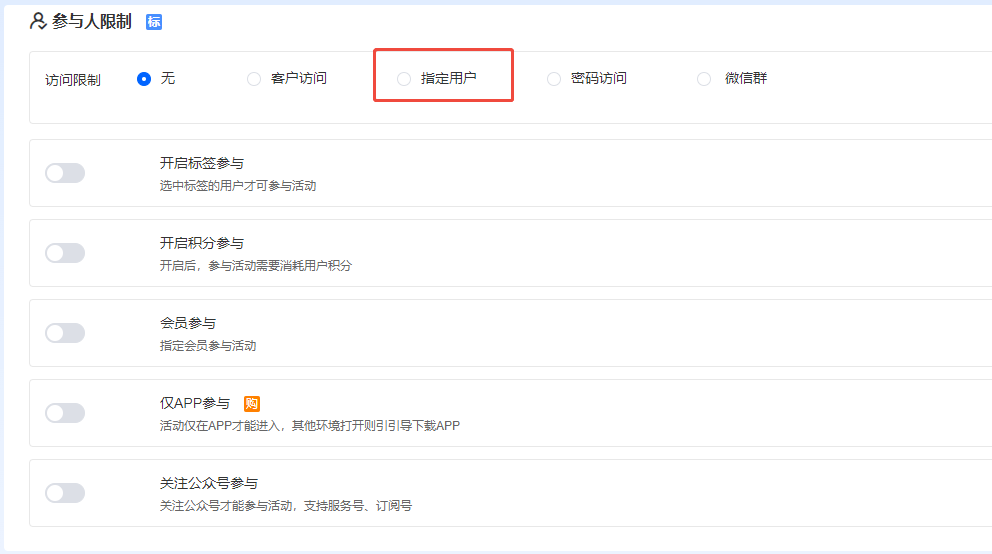Click the 指定会员参与活动 description text

pyautogui.click(x=208, y=346)
